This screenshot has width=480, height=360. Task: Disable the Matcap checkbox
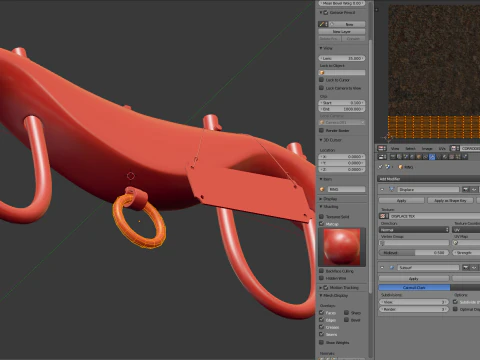tap(321, 224)
